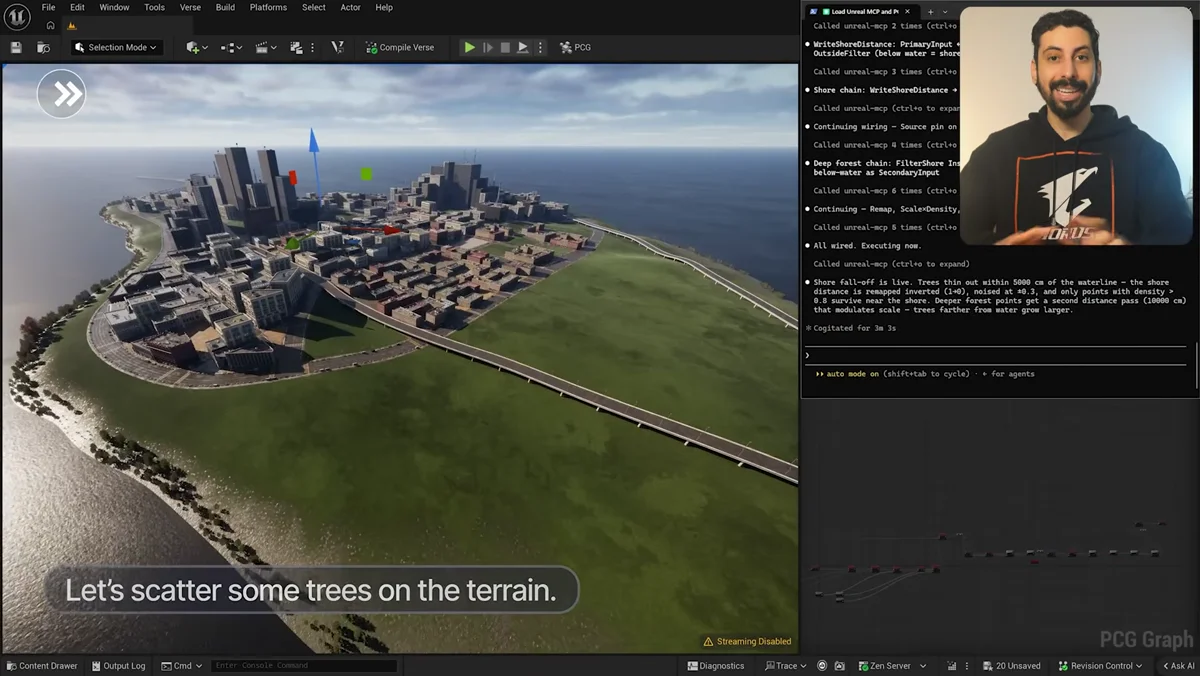Open the Actor menu
The width and height of the screenshot is (1200, 676).
[350, 7]
